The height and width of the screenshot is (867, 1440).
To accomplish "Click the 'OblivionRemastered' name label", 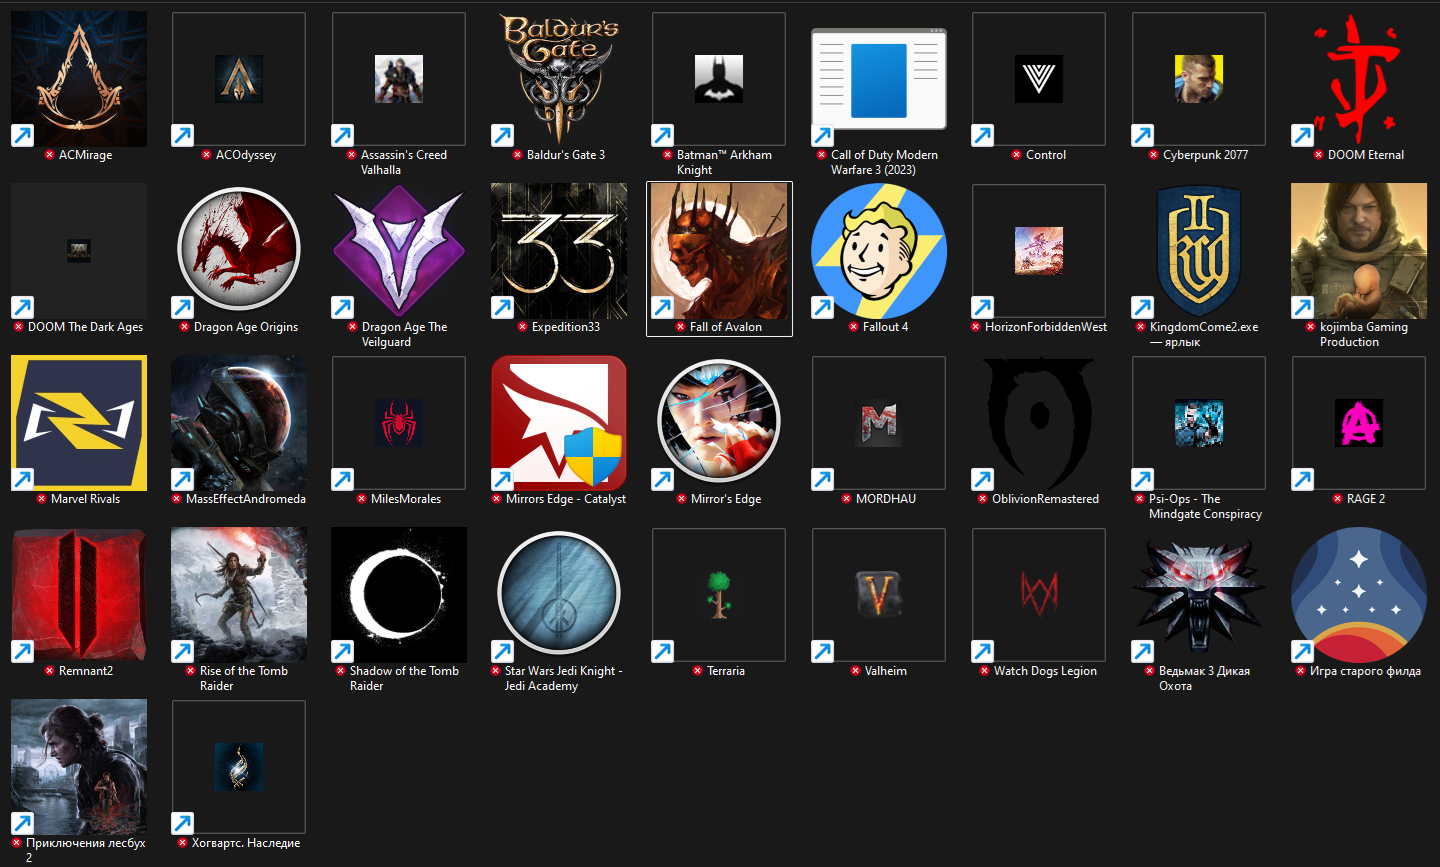I will click(1045, 499).
